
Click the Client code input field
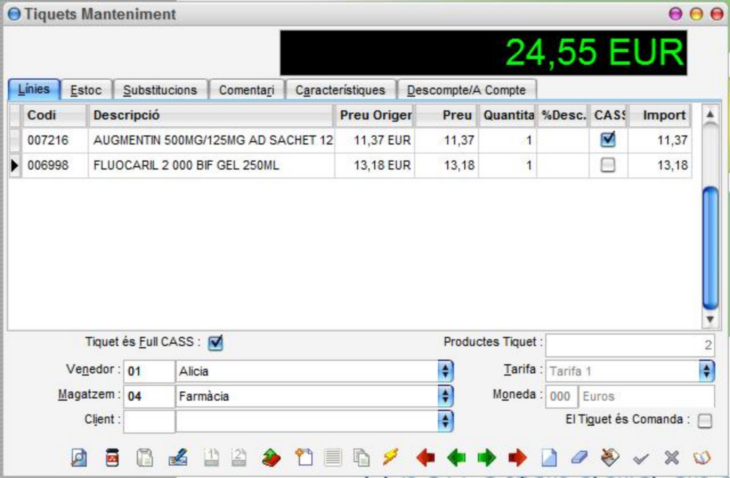click(149, 421)
